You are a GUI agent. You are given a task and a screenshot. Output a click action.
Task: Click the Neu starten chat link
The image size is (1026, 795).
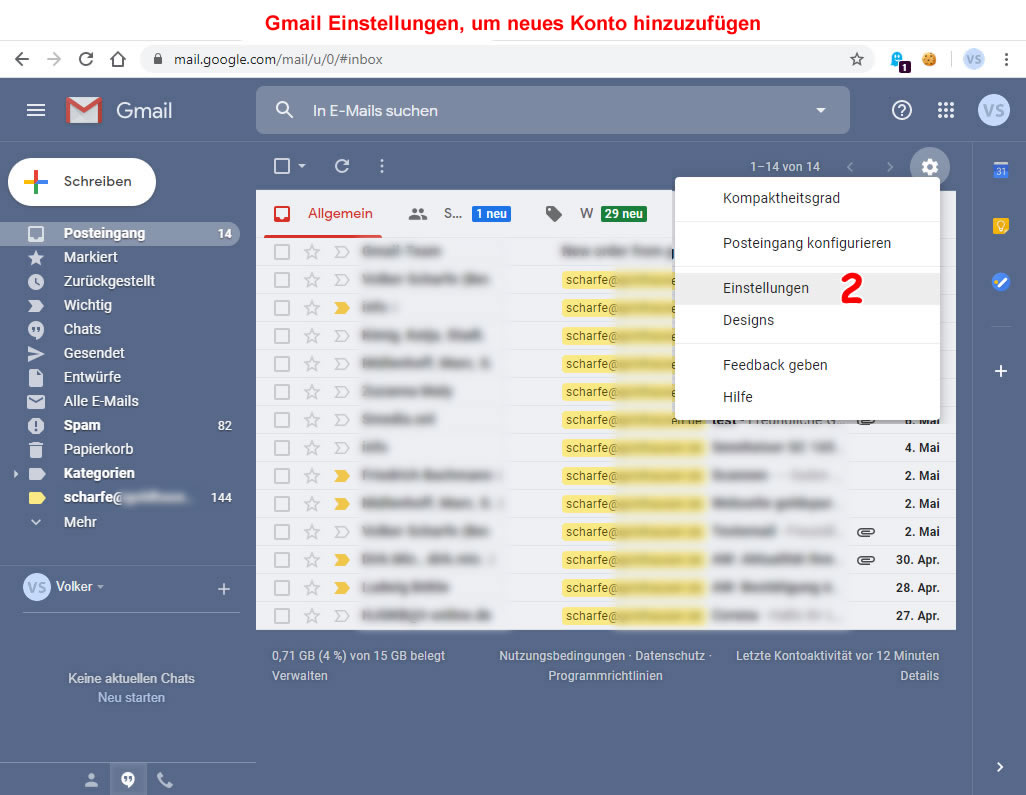pyautogui.click(x=132, y=698)
